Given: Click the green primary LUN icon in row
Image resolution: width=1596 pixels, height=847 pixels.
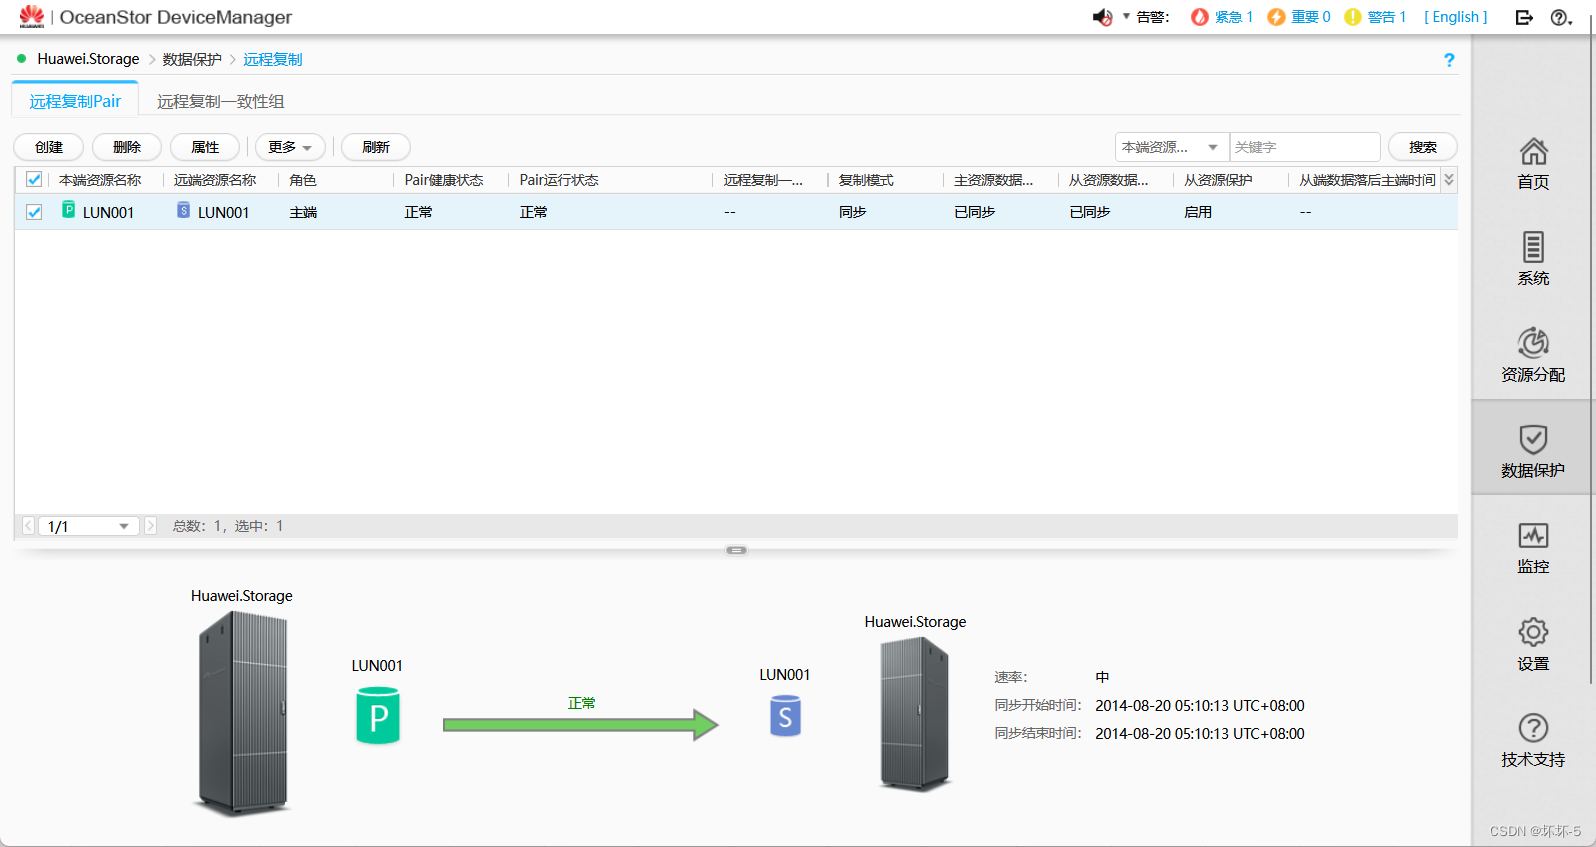Looking at the screenshot, I should coord(69,210).
